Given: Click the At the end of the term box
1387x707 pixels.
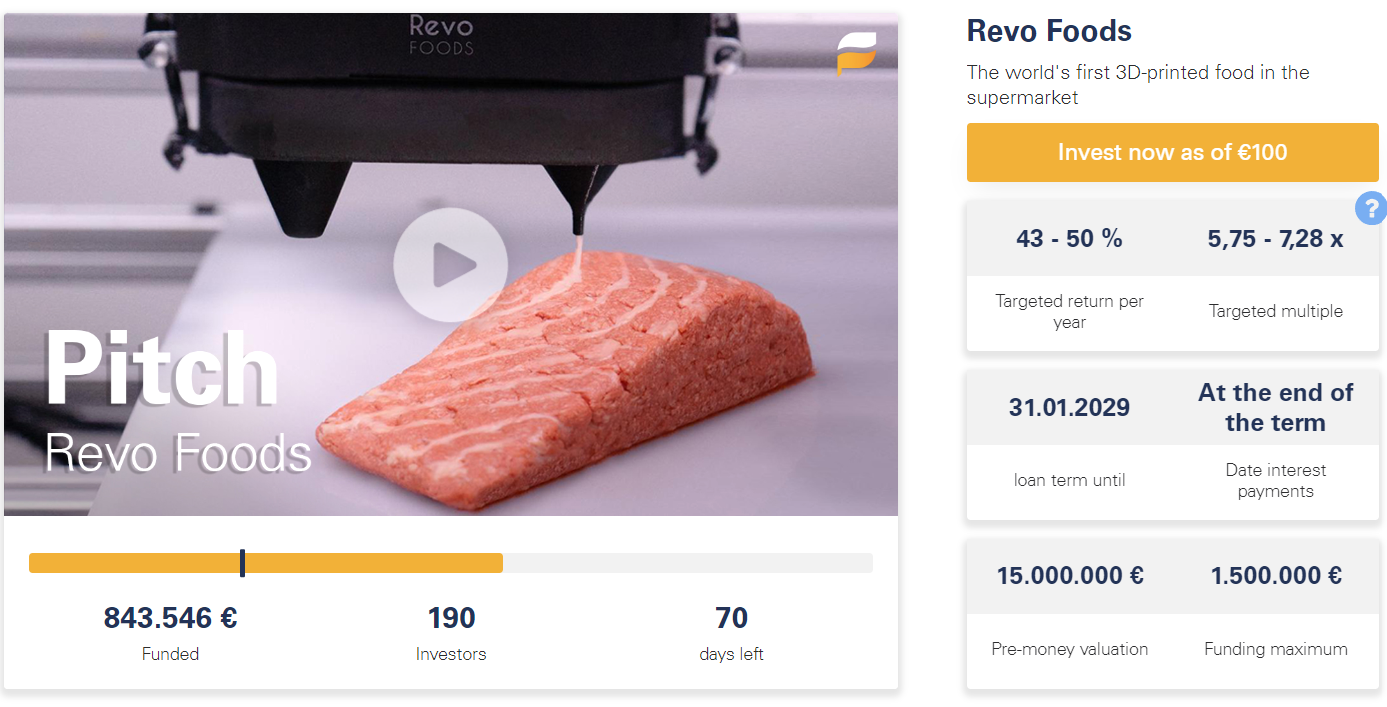Looking at the screenshot, I should (1275, 407).
